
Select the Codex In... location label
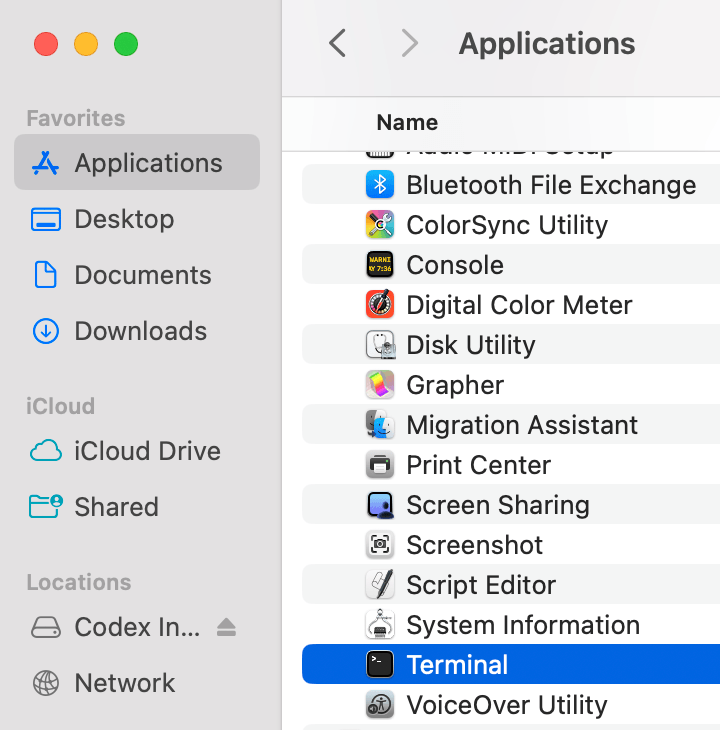[137, 627]
